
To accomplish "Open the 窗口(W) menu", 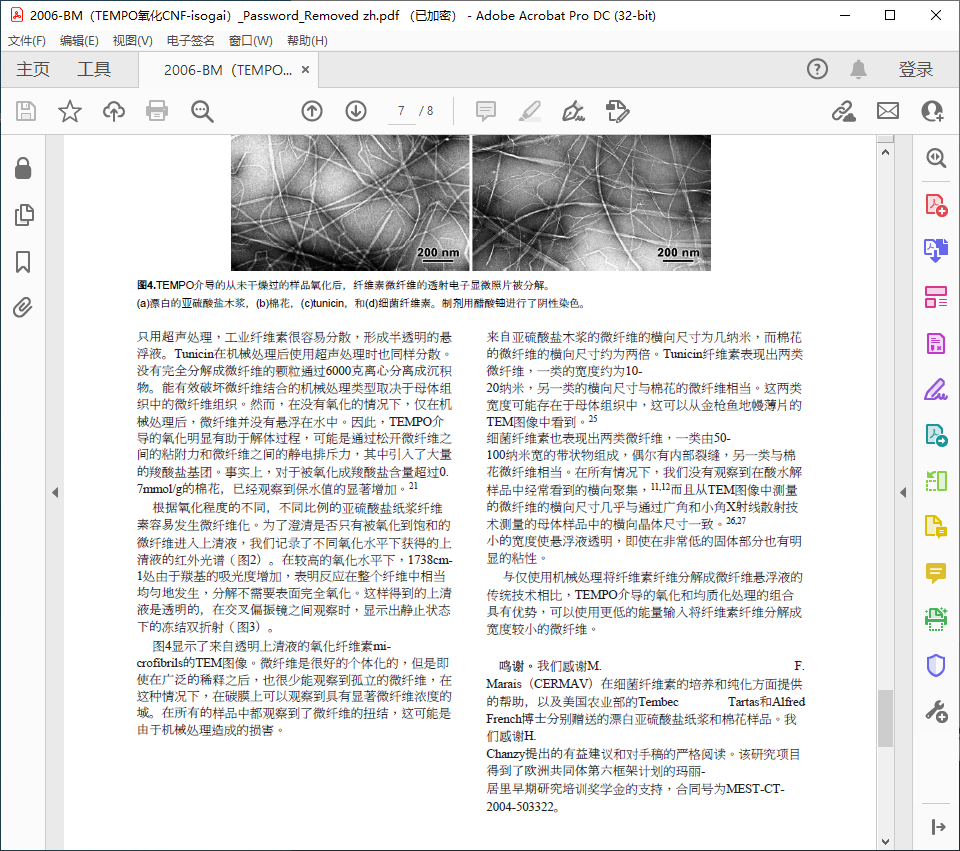I will coord(250,40).
